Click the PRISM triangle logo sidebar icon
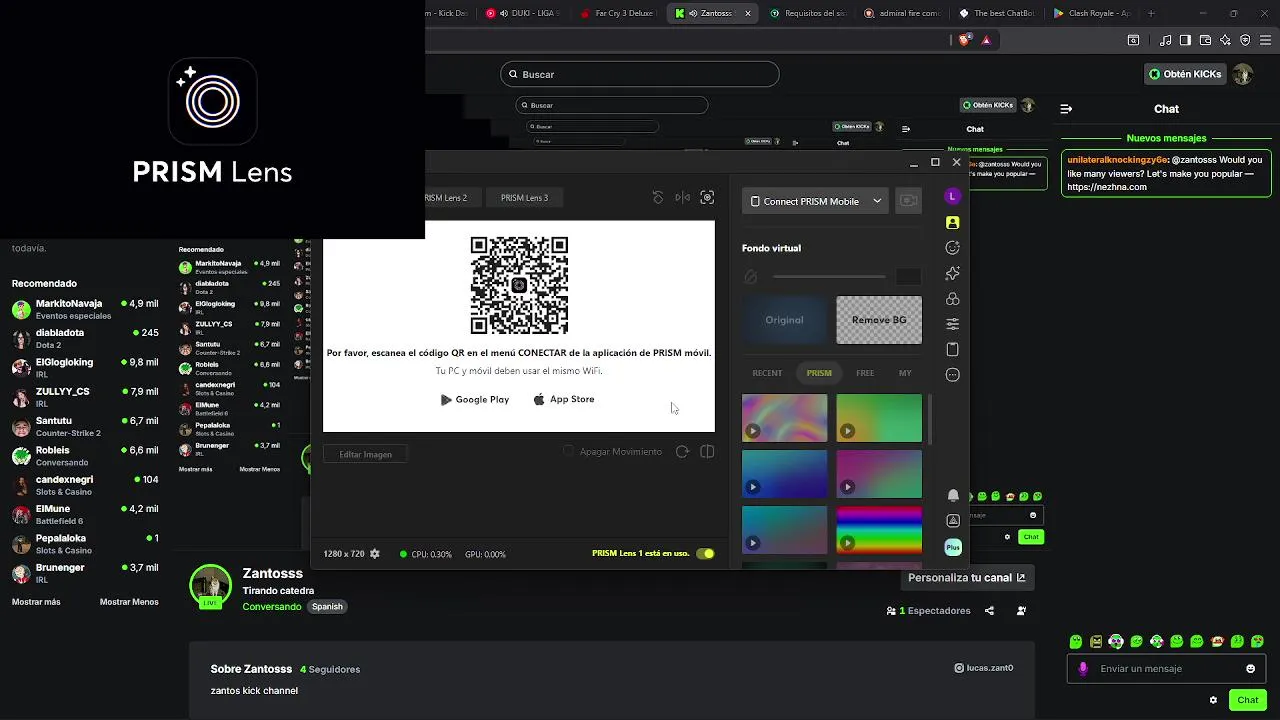1280x720 pixels. [x=953, y=520]
